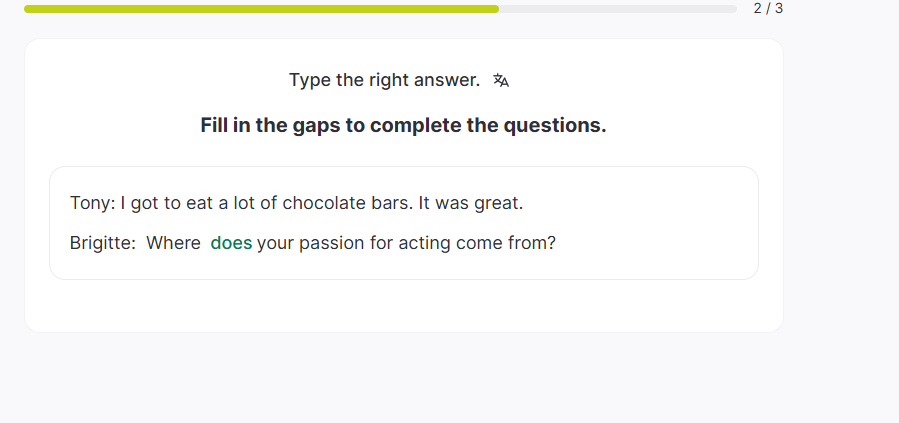The image size is (899, 423).
Task: Click the "2 / 3" step counter
Action: (x=768, y=8)
